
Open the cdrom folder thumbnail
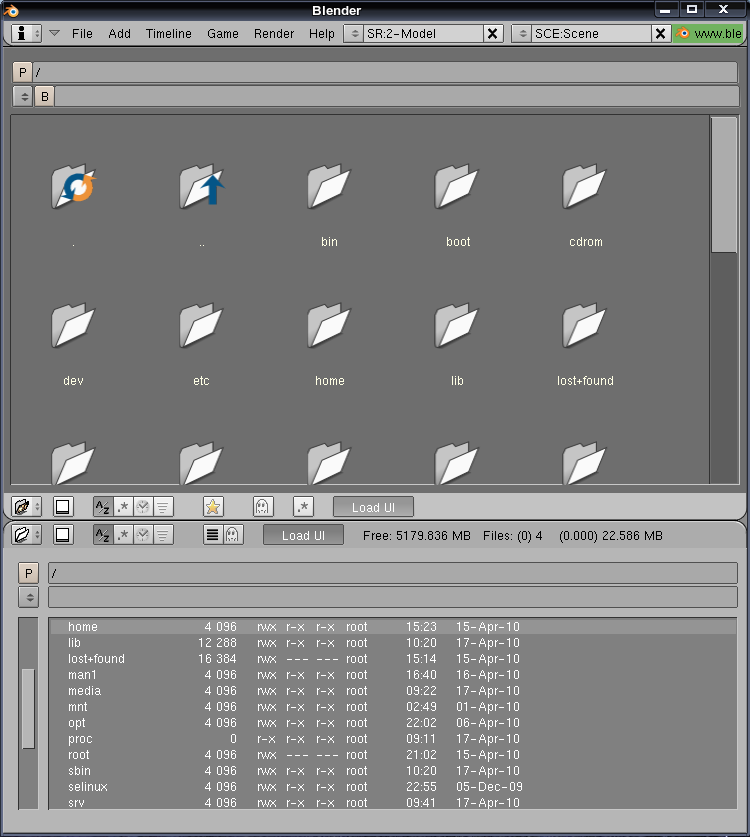pos(584,186)
